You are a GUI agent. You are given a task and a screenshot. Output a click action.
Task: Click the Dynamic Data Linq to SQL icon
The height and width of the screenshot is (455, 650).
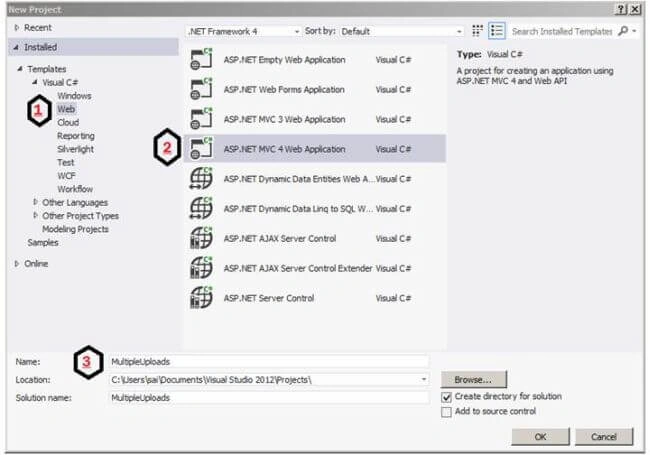pyautogui.click(x=201, y=208)
